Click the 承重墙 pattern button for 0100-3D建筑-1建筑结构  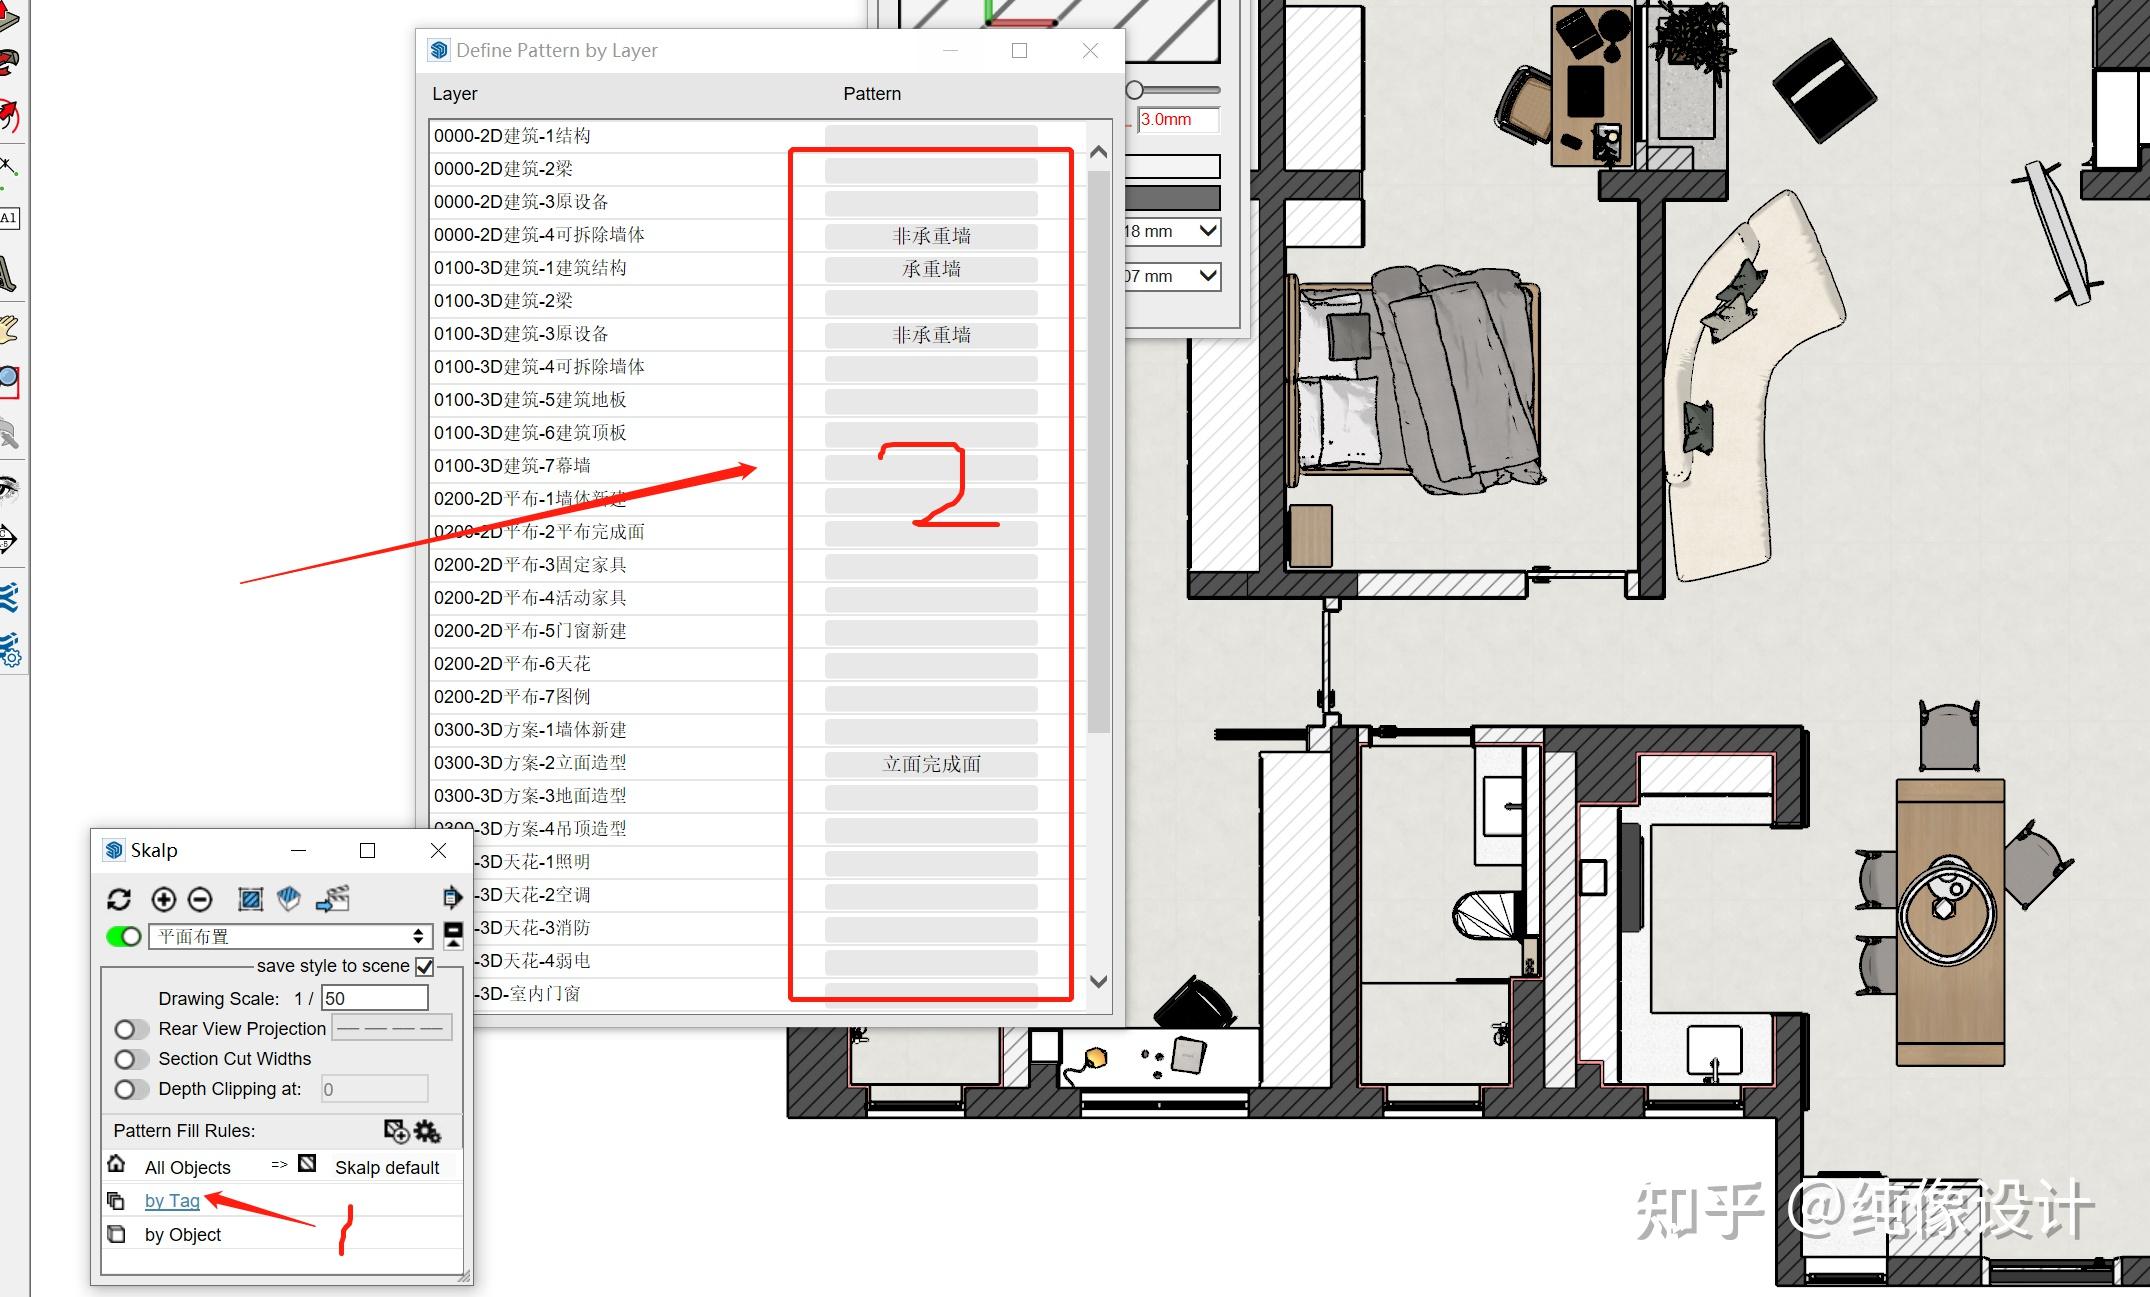click(931, 268)
